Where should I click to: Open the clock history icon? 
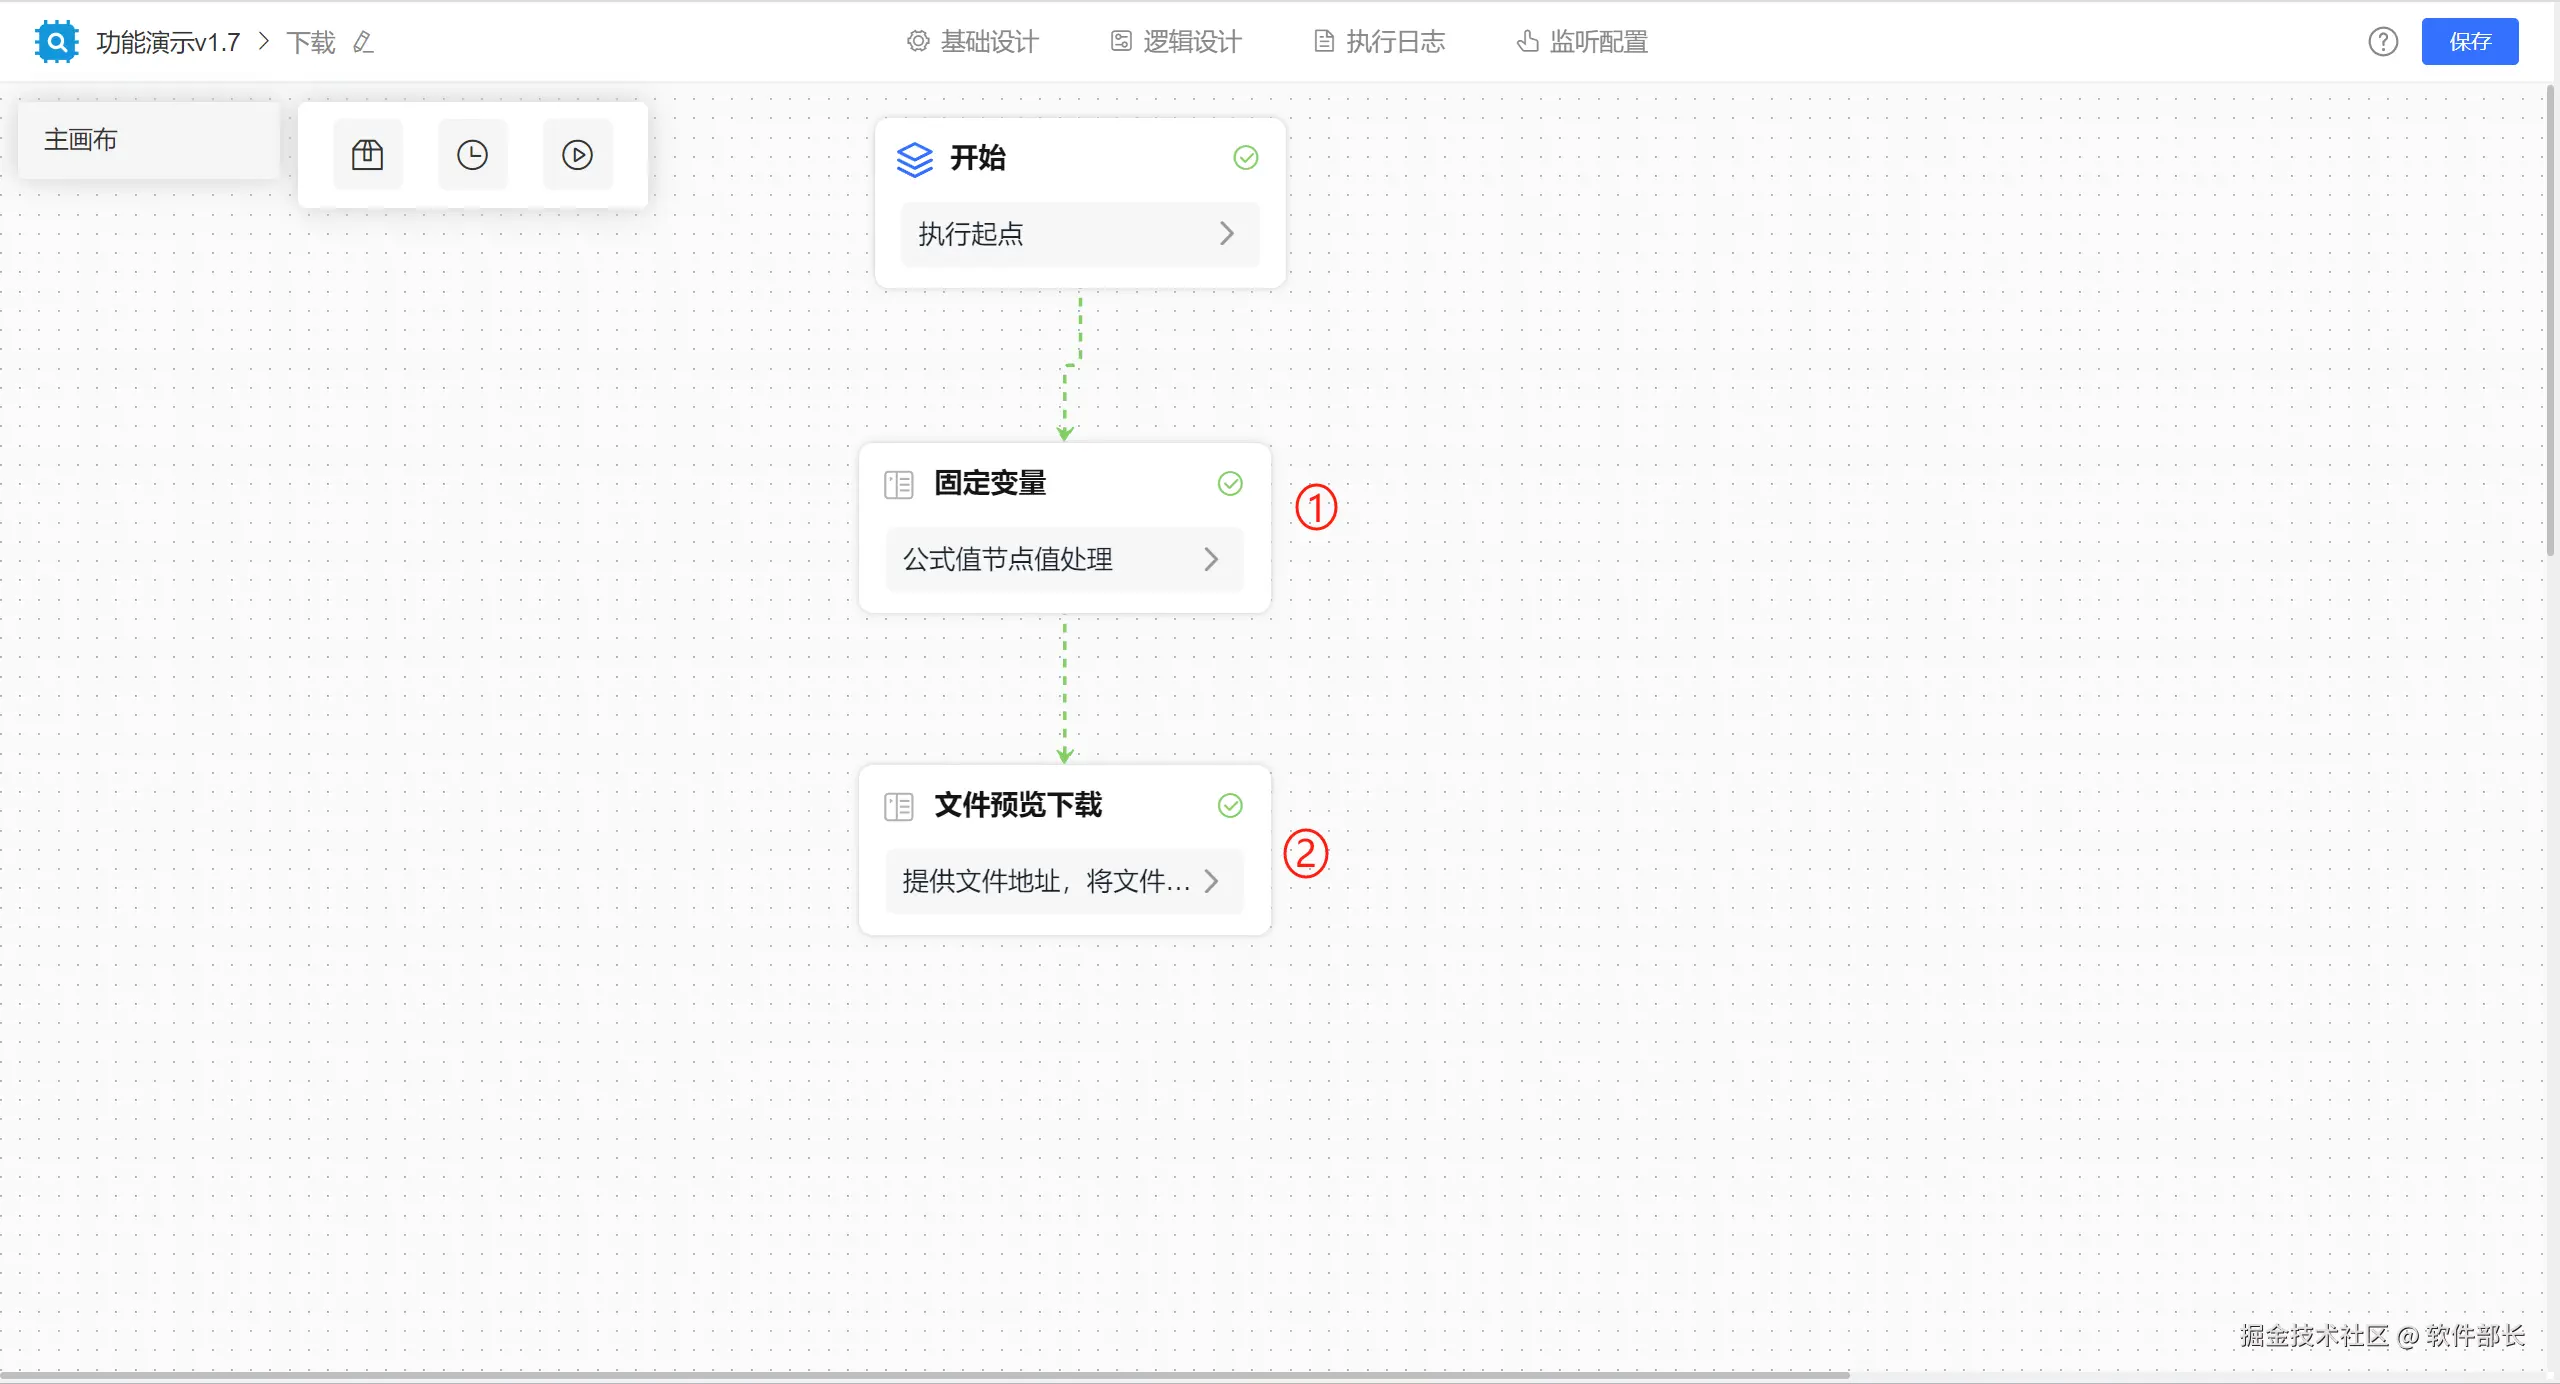[x=472, y=155]
